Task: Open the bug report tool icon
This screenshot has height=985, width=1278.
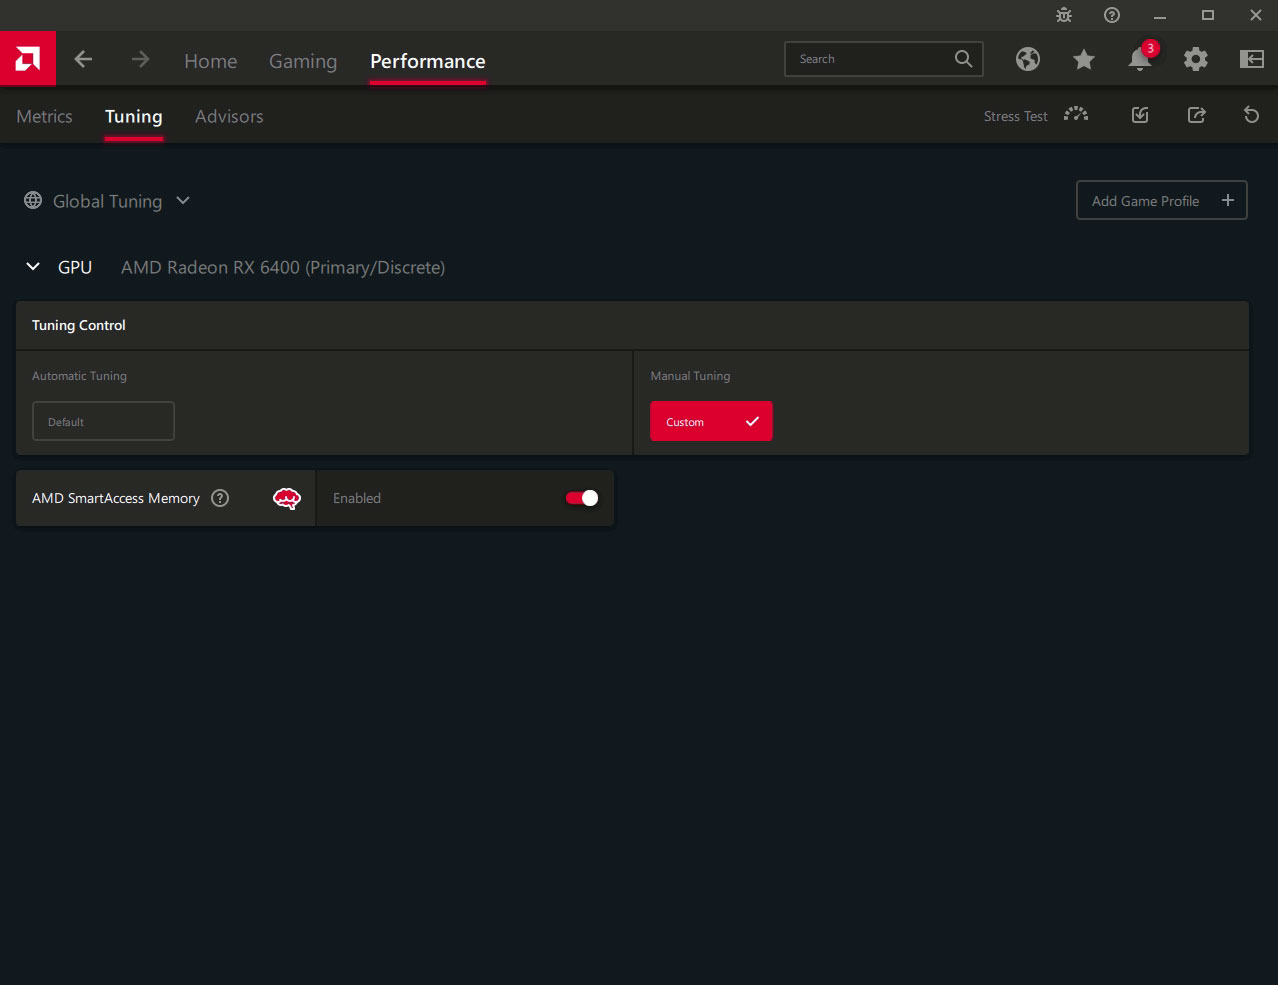Action: point(1064,15)
